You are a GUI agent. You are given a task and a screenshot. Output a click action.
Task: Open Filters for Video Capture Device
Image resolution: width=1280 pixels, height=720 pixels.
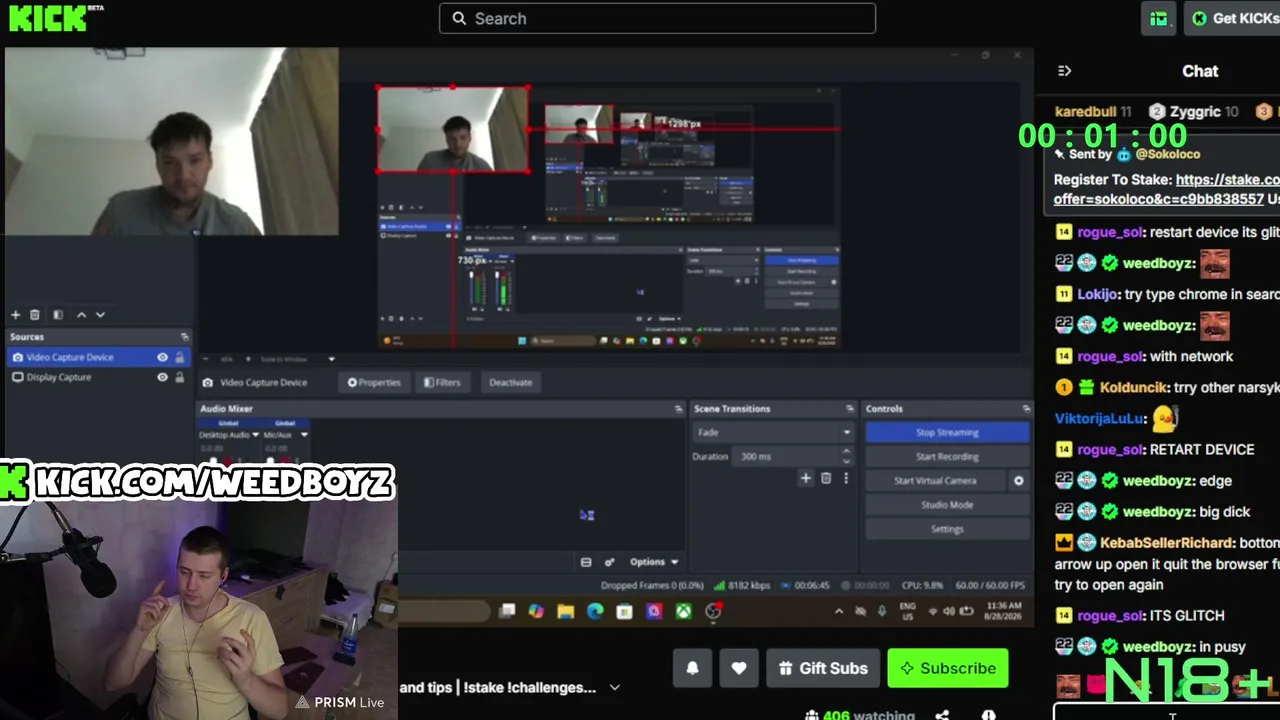tap(442, 382)
